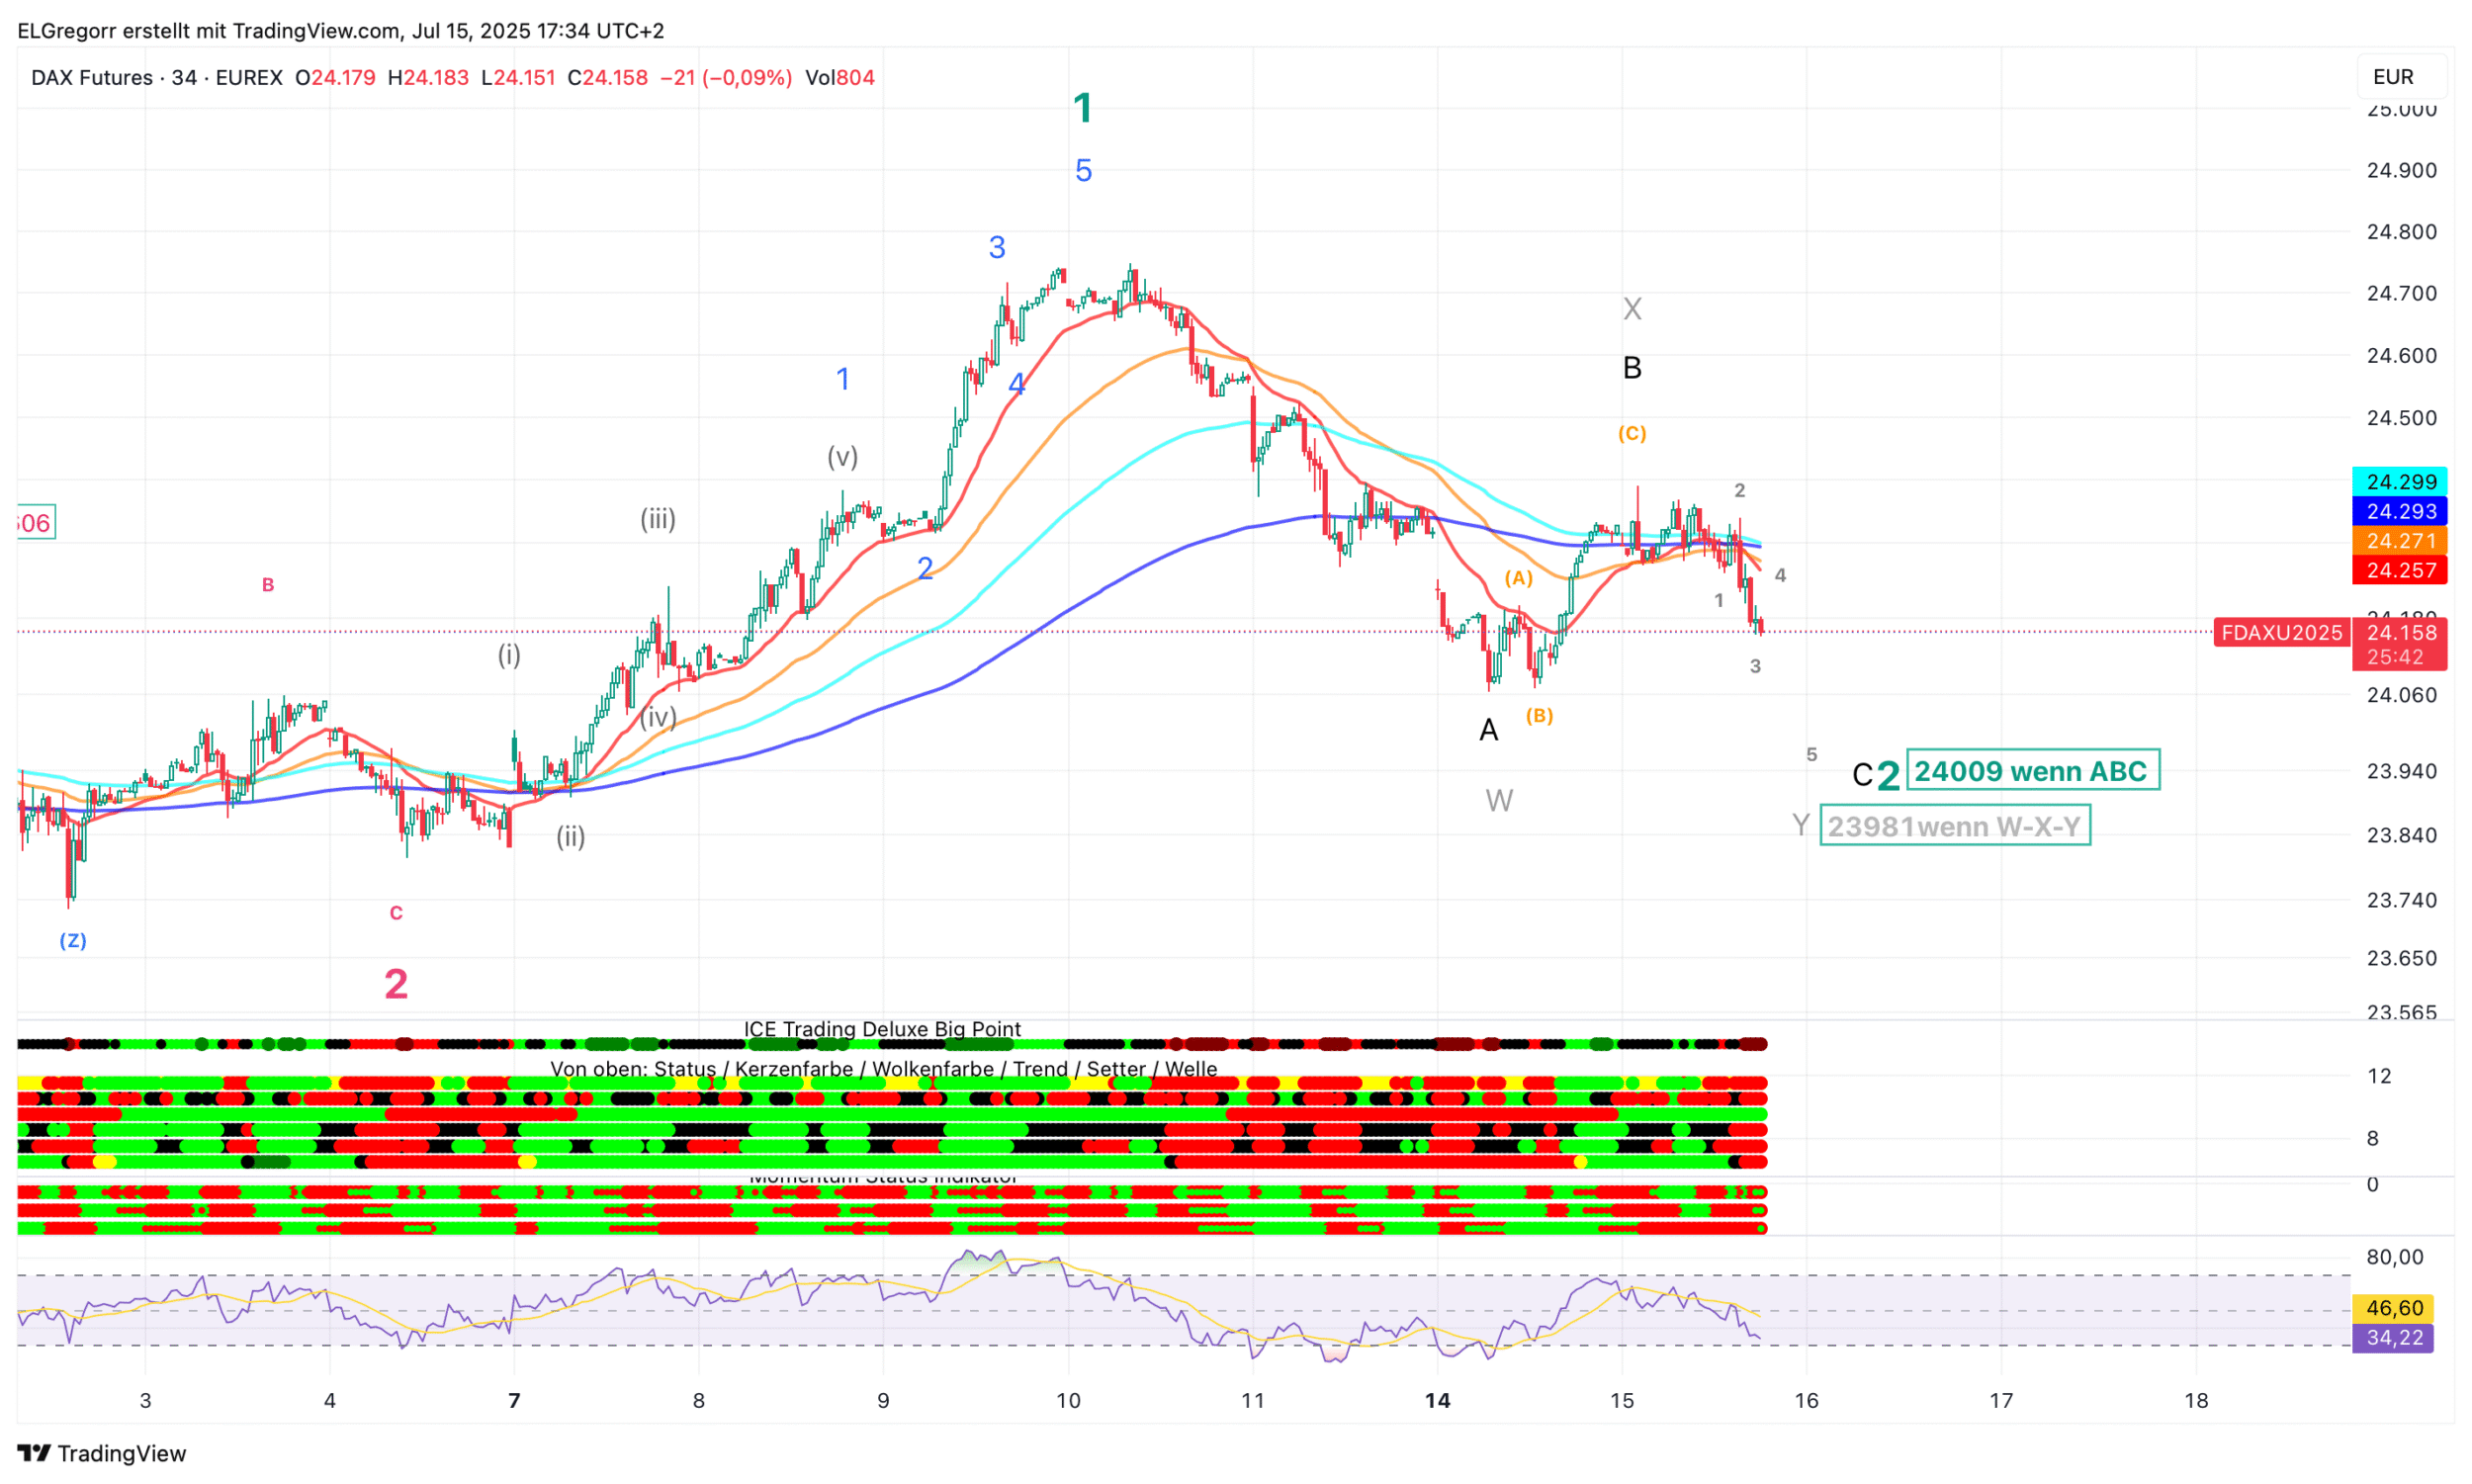Click the truncated 606 label on left edge
The height and width of the screenshot is (1484, 2472).
pos(35,522)
